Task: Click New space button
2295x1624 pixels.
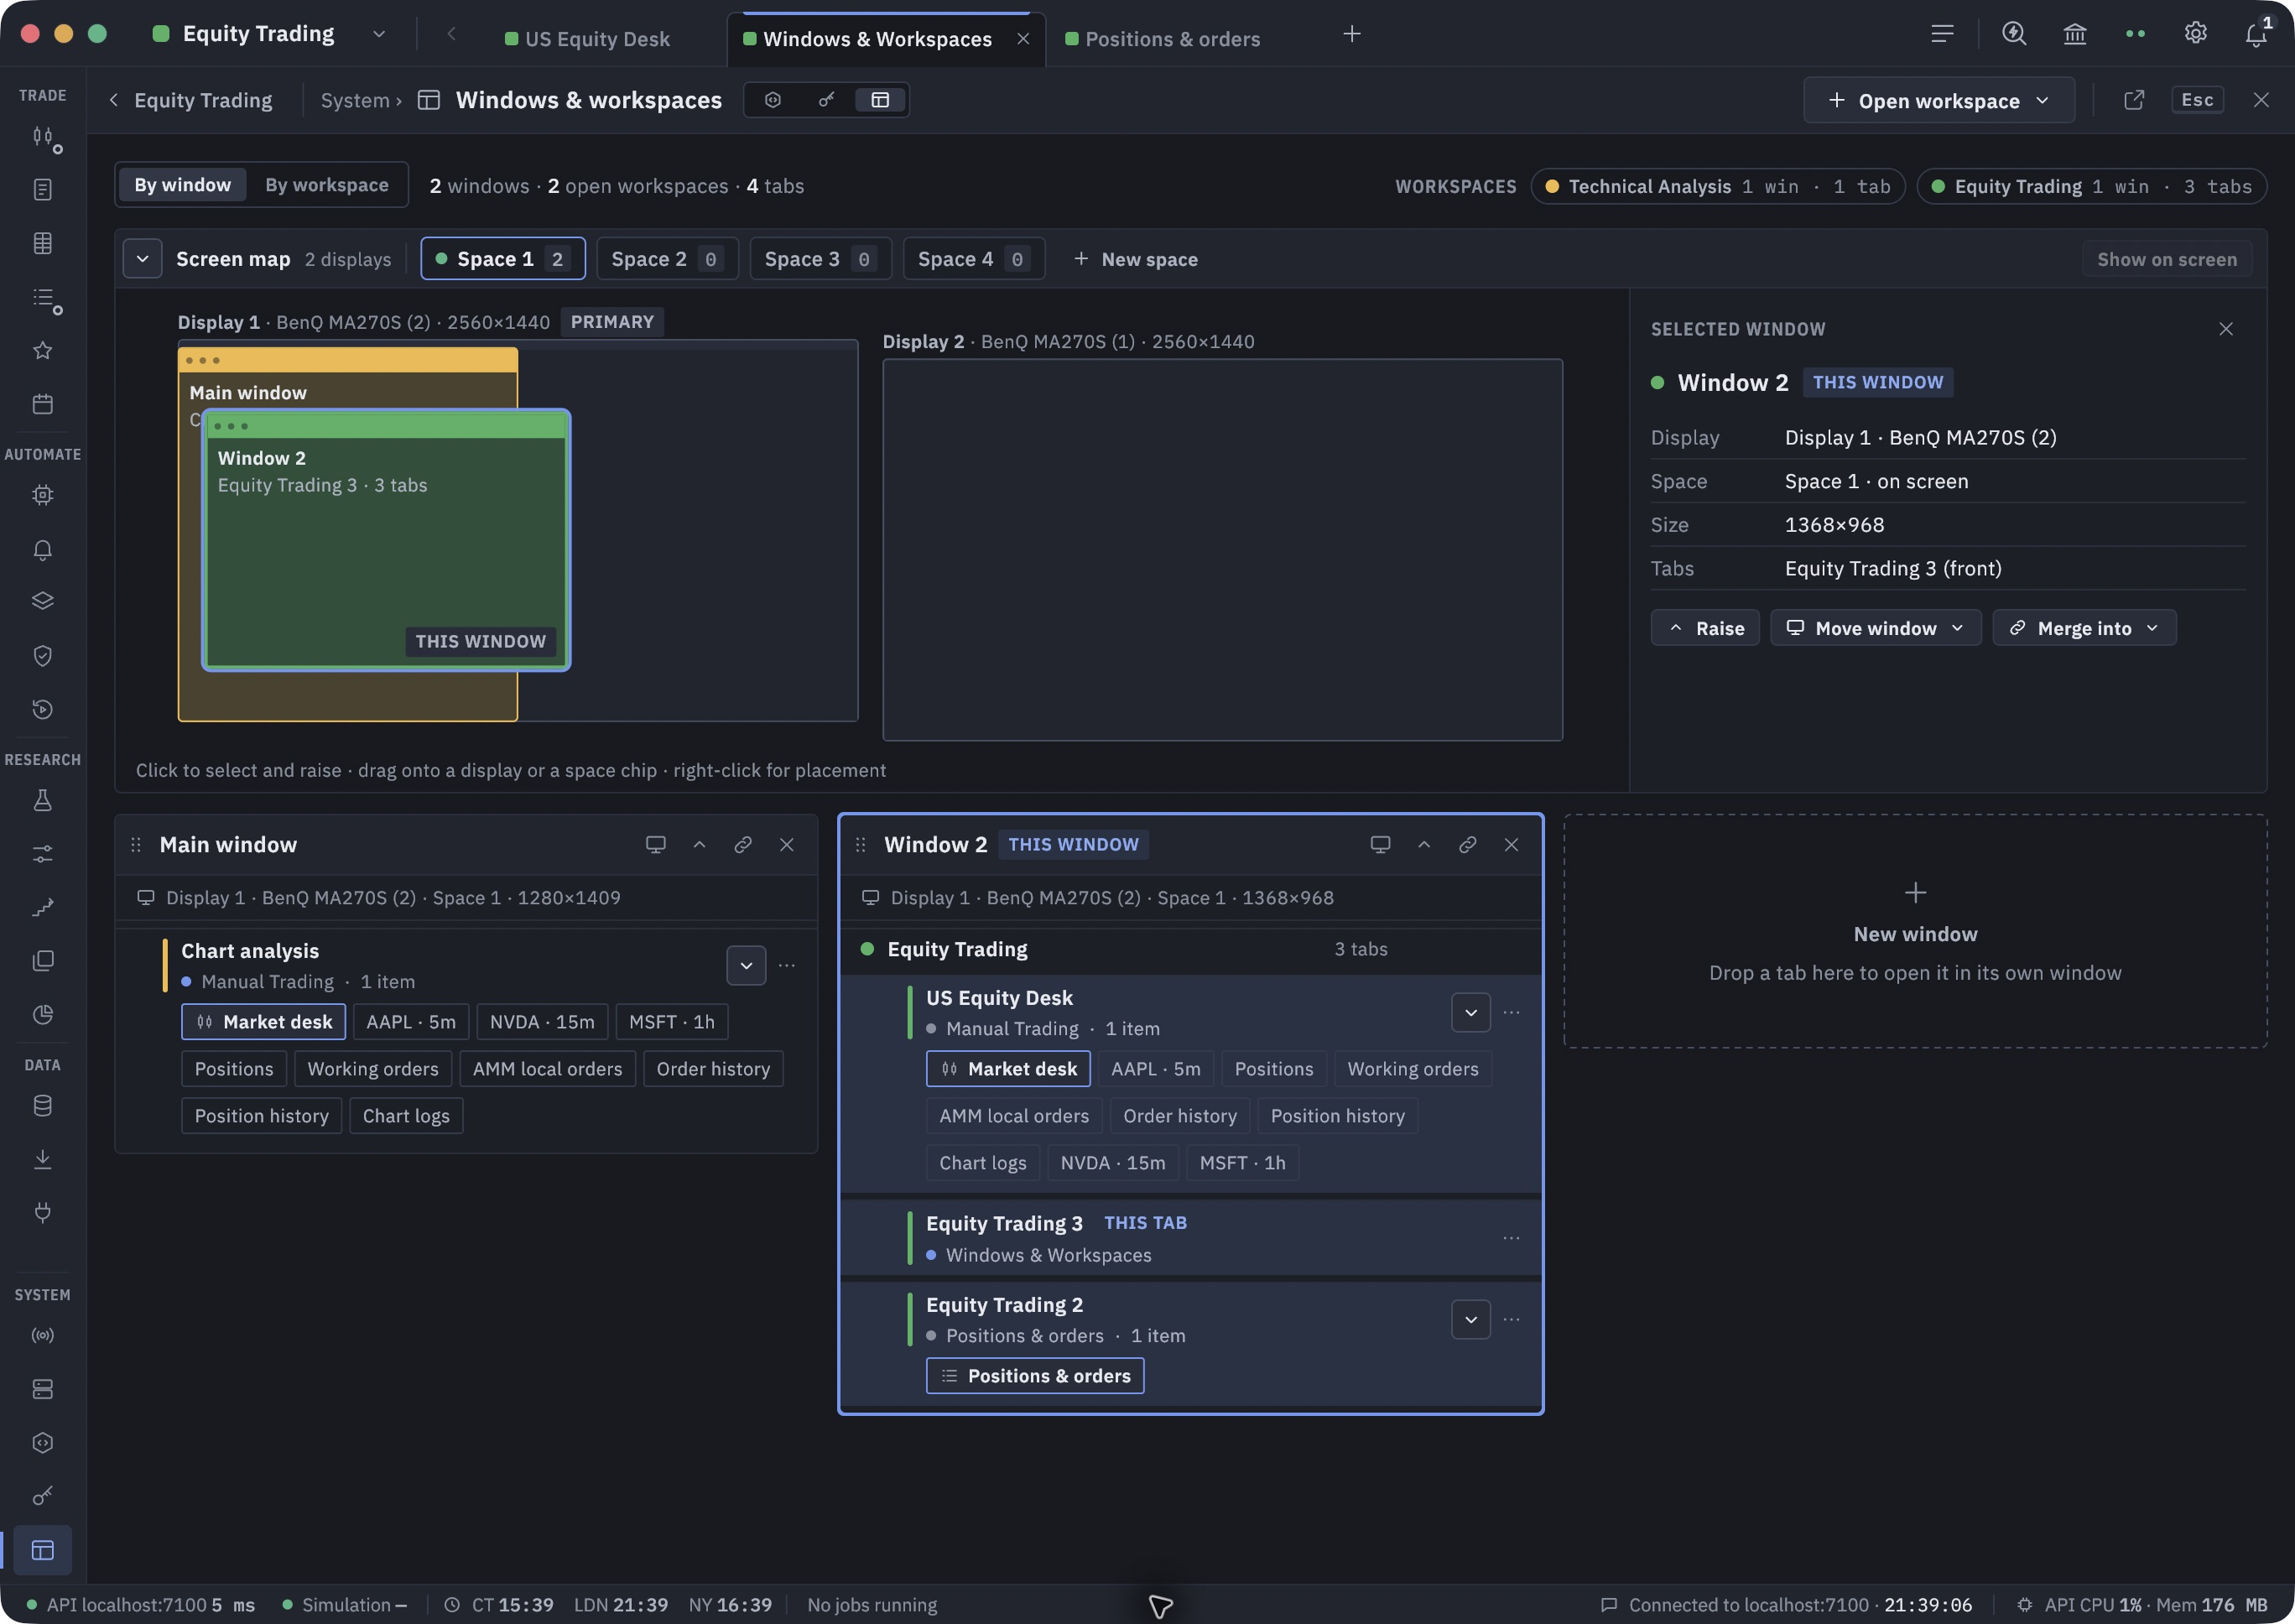Action: tap(1135, 259)
